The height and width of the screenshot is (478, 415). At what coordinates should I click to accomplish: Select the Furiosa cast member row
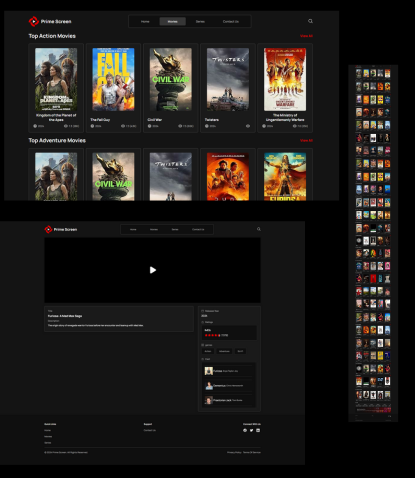click(x=229, y=371)
